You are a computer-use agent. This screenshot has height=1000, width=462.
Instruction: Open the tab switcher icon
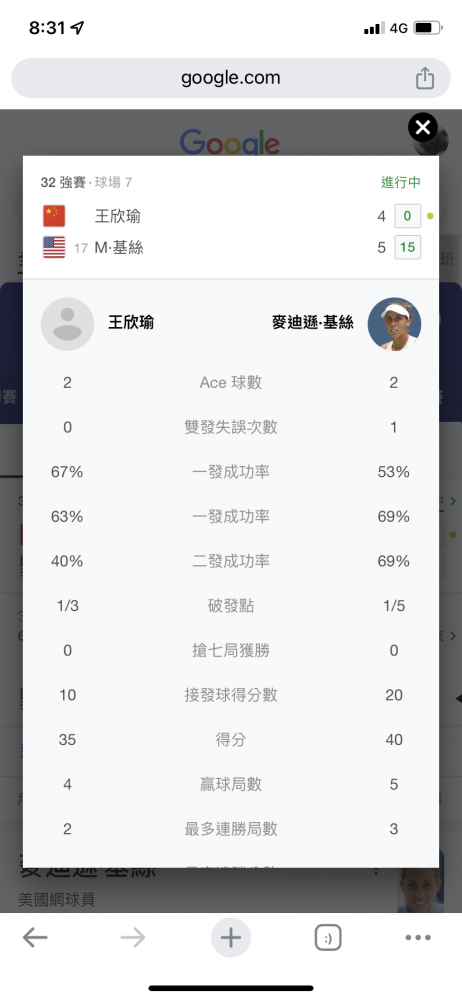328,938
